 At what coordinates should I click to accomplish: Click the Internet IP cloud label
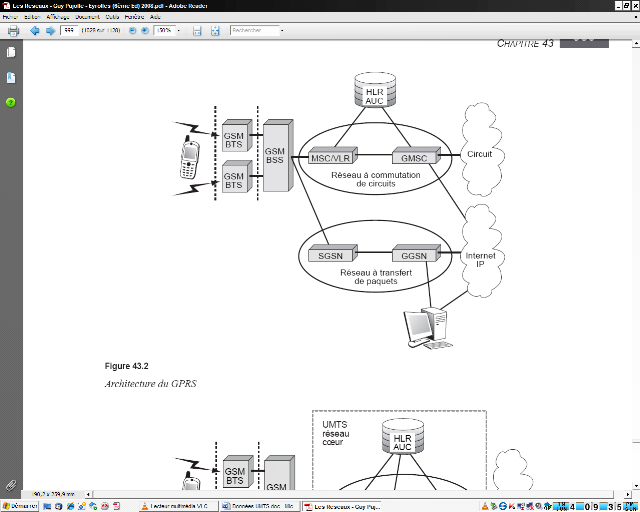[x=480, y=260]
